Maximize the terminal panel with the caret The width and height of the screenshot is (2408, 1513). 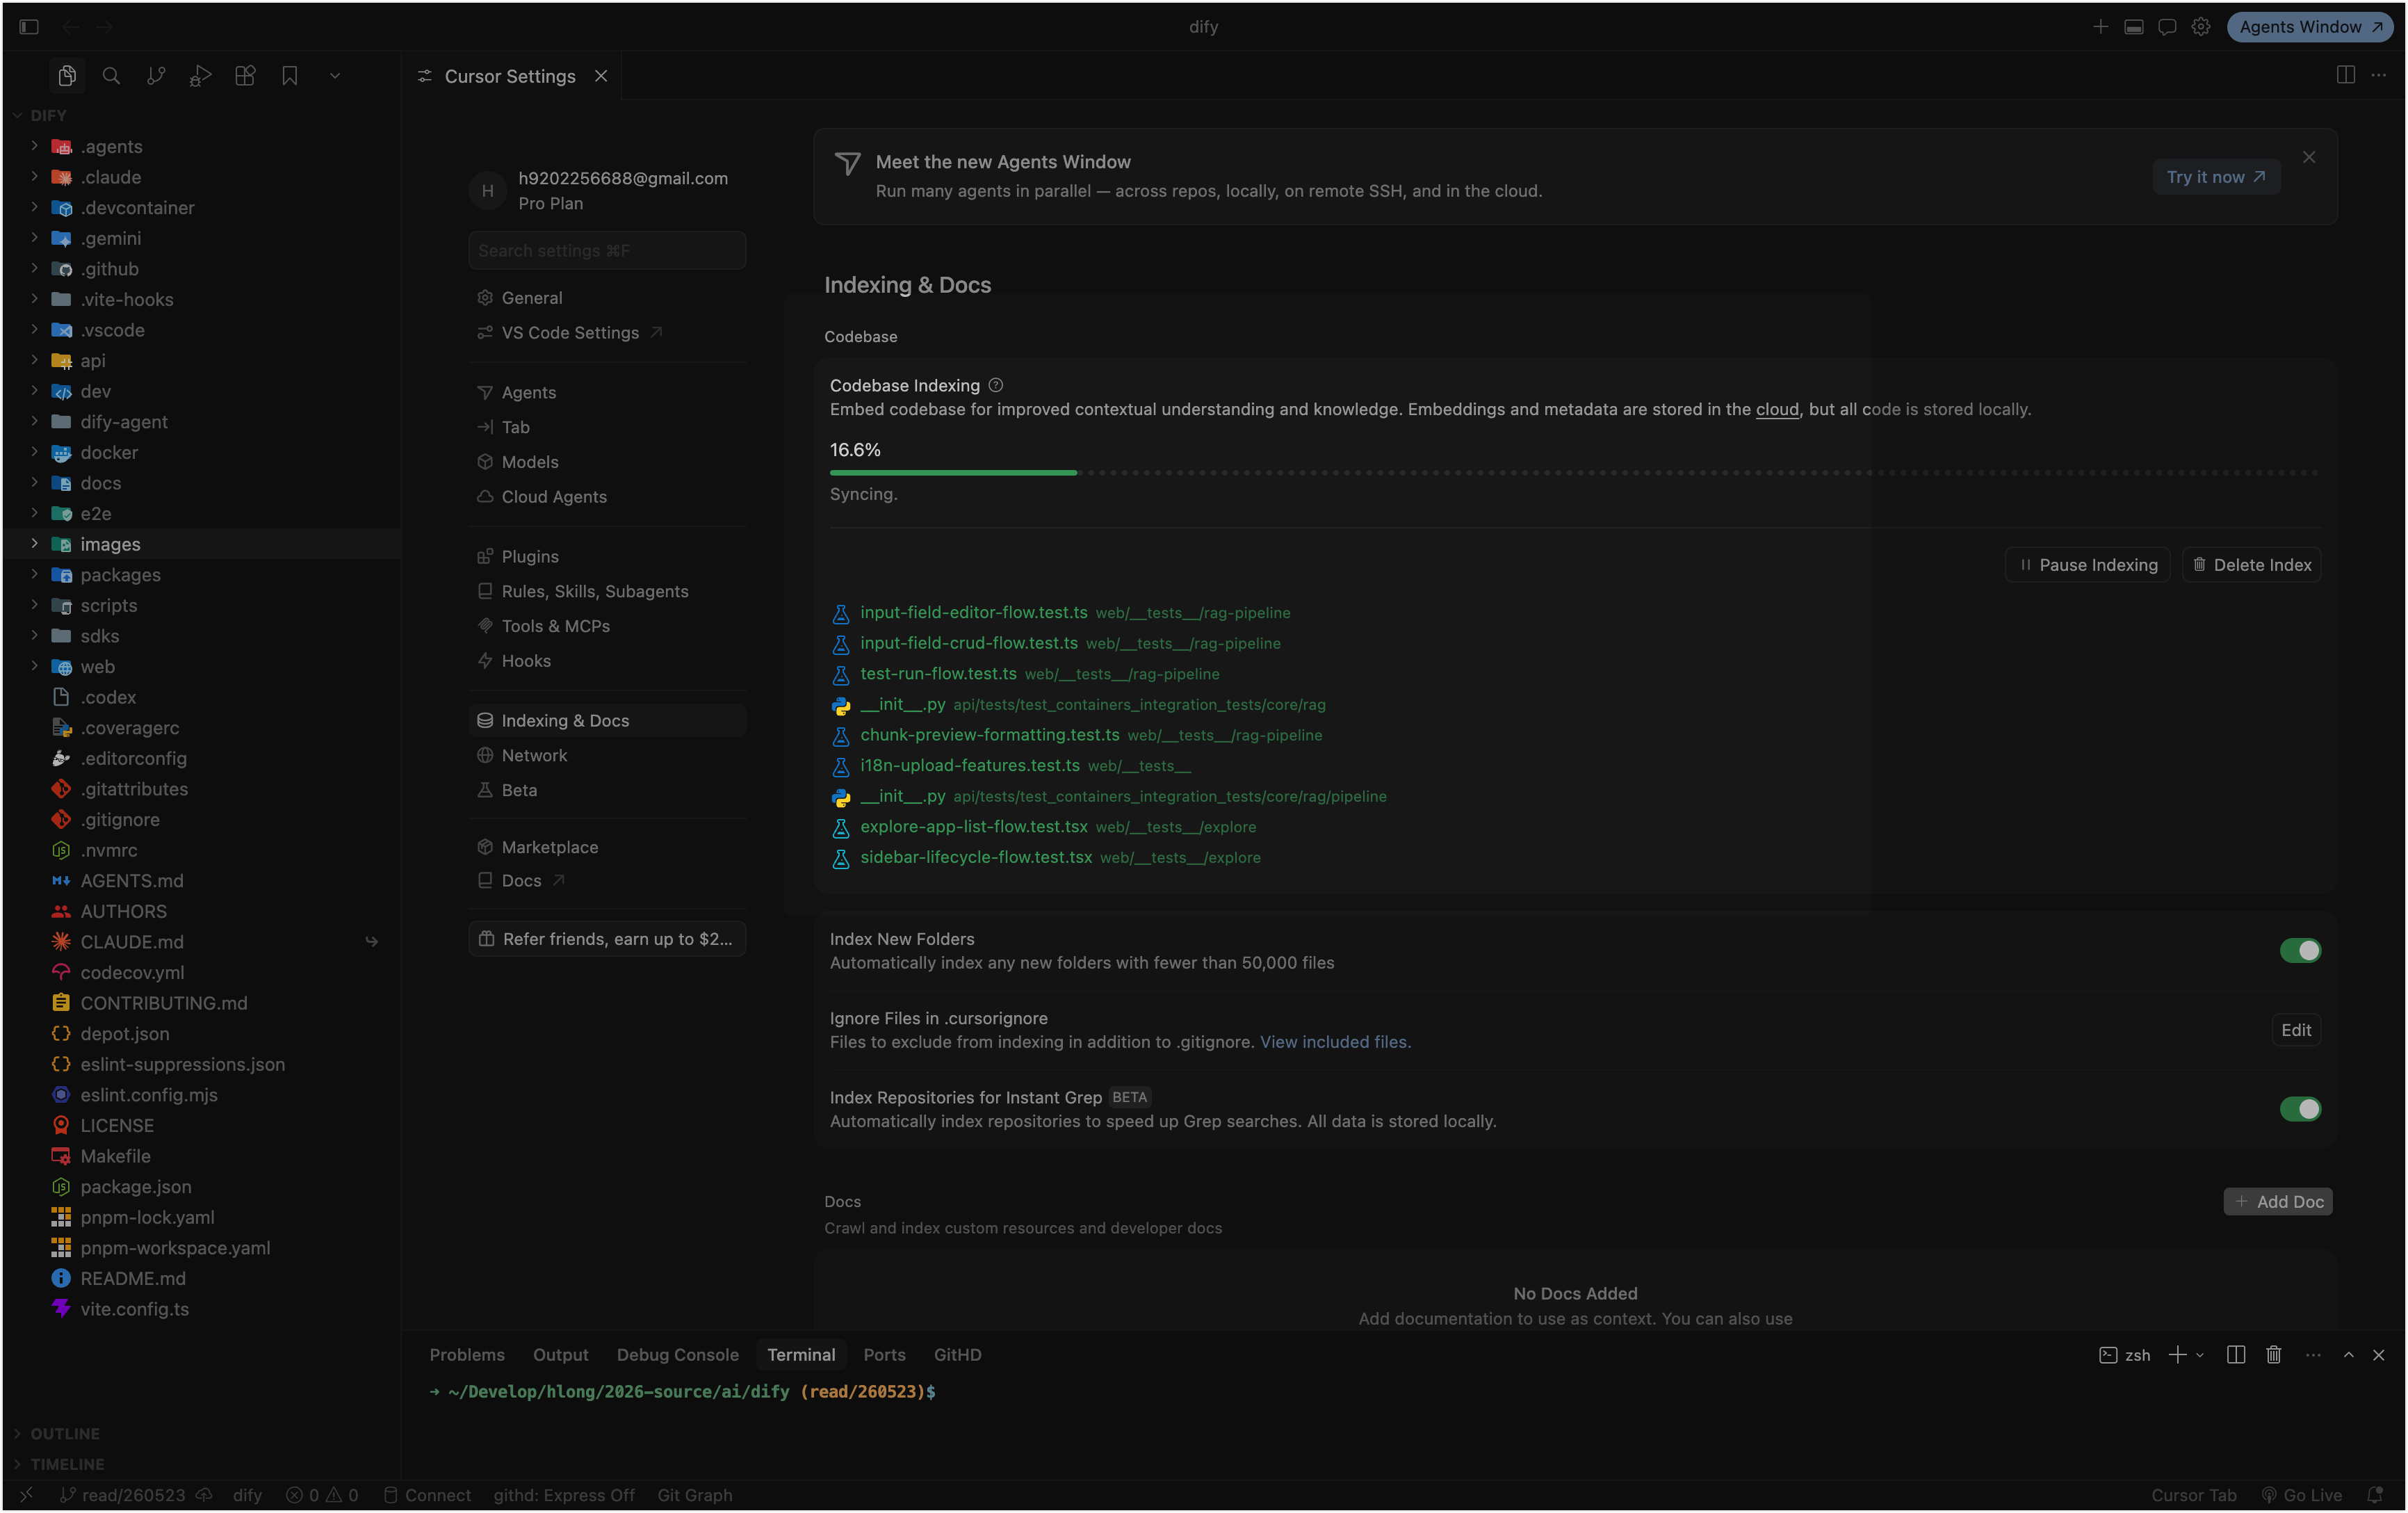tap(2349, 1355)
